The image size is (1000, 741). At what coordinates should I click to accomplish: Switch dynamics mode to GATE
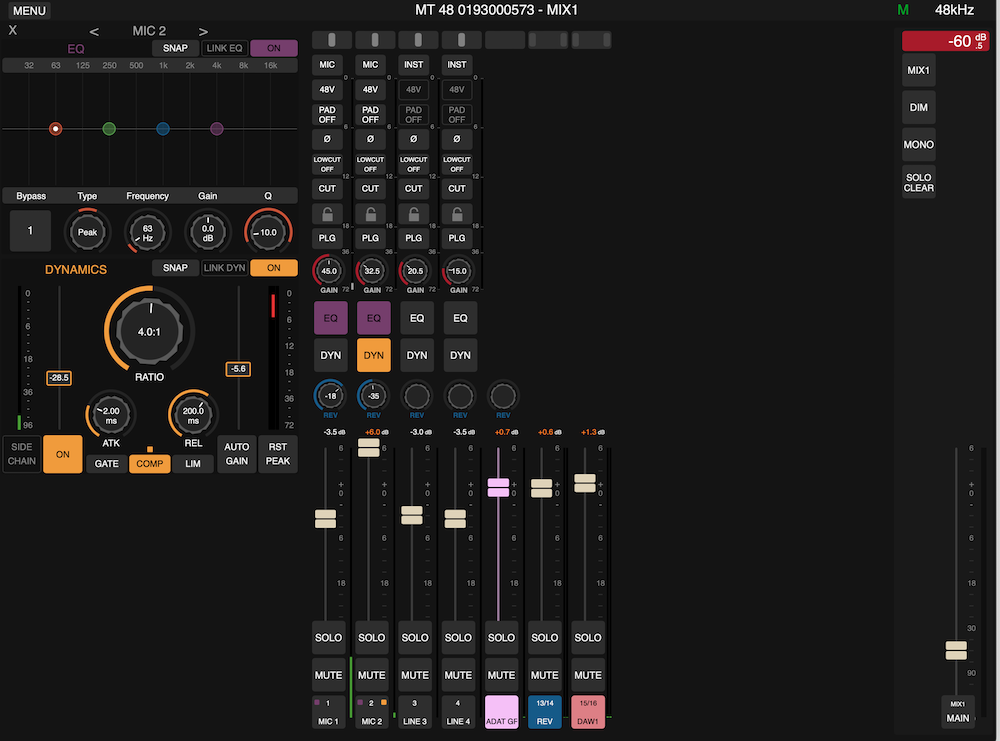107,464
